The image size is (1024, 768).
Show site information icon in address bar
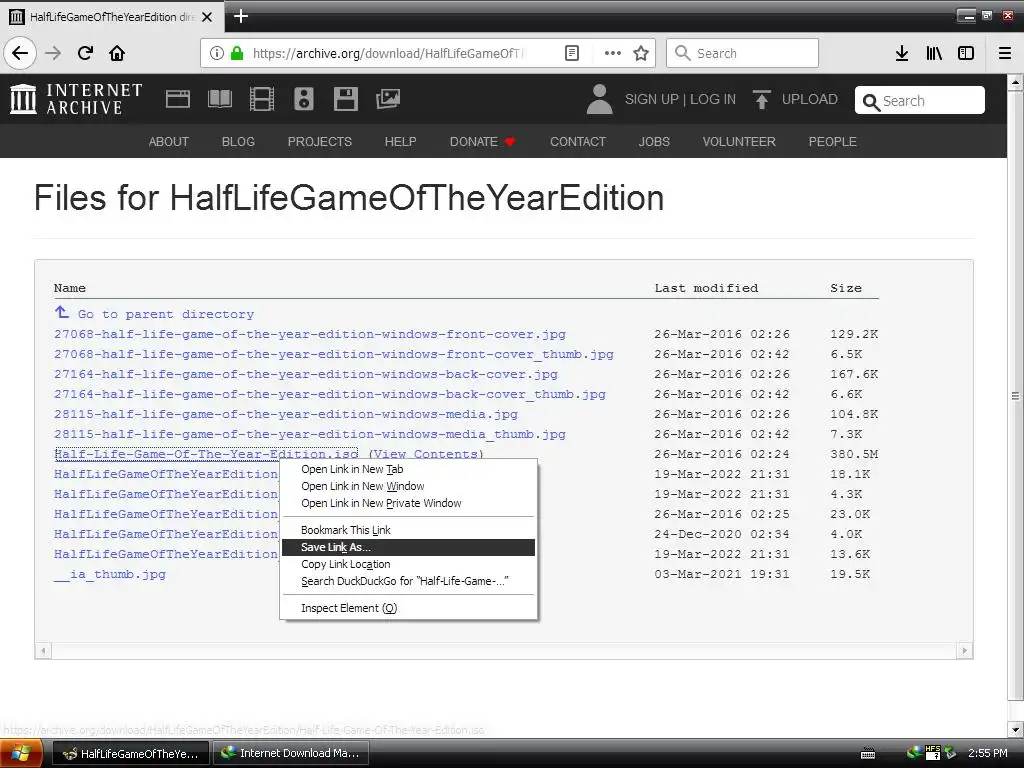point(217,53)
